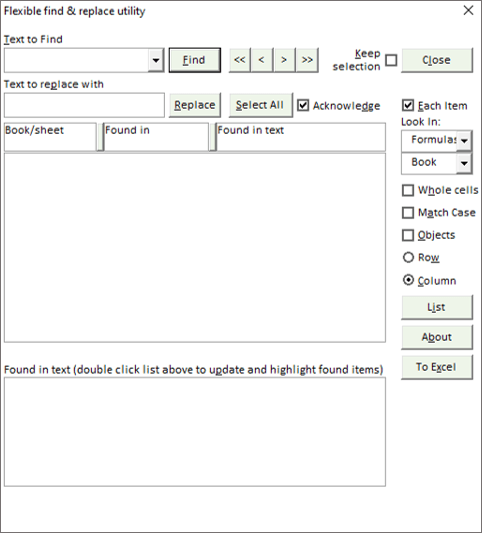The height and width of the screenshot is (533, 482).
Task: Enable the Match Case checkbox
Action: (x=408, y=213)
